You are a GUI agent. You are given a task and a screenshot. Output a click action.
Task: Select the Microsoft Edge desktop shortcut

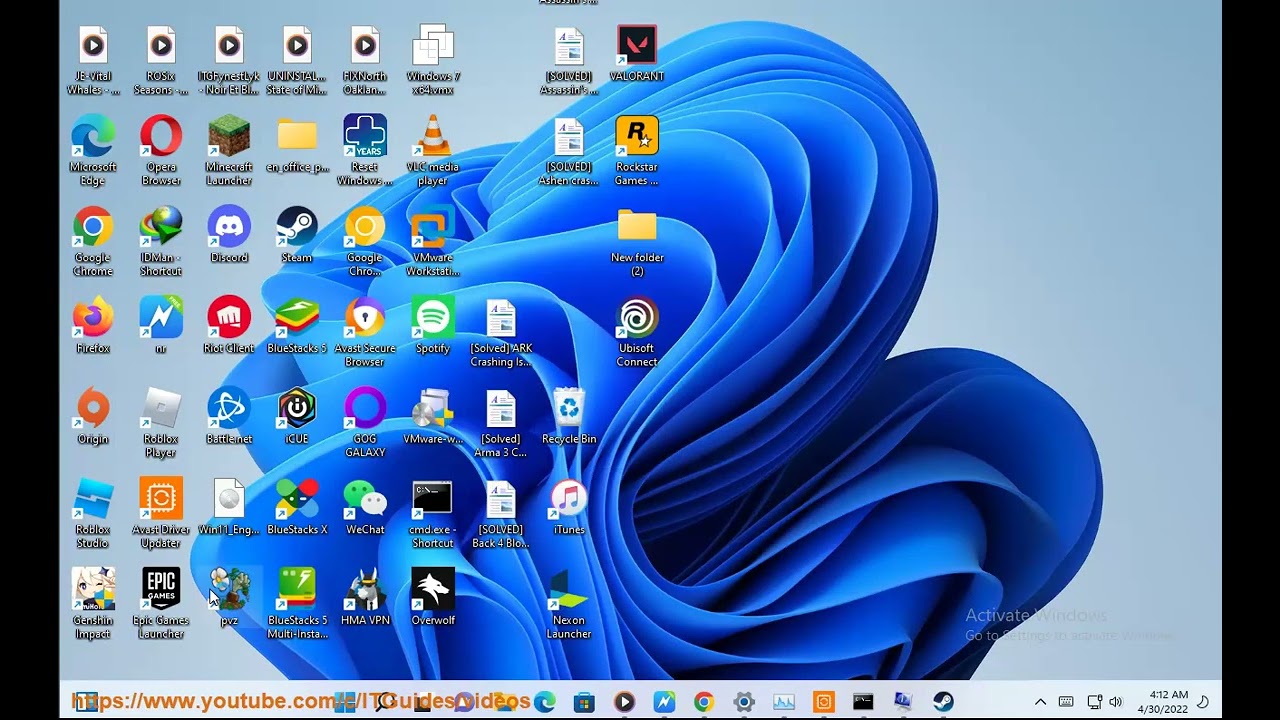click(x=93, y=151)
